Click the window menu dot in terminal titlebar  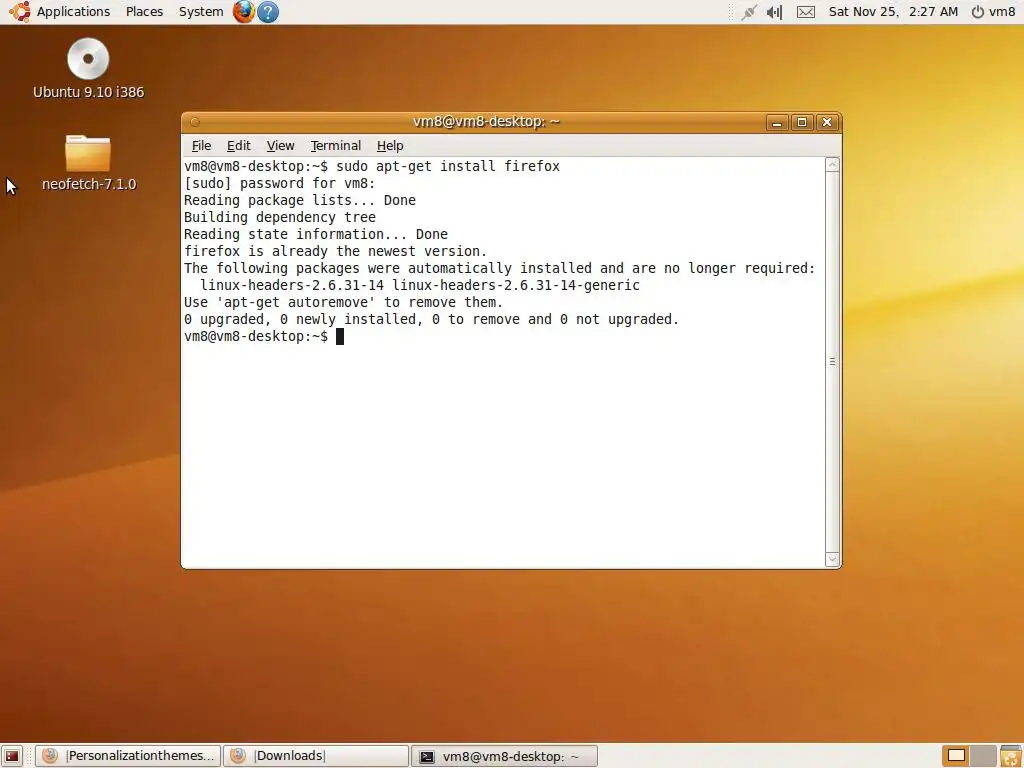[x=195, y=121]
